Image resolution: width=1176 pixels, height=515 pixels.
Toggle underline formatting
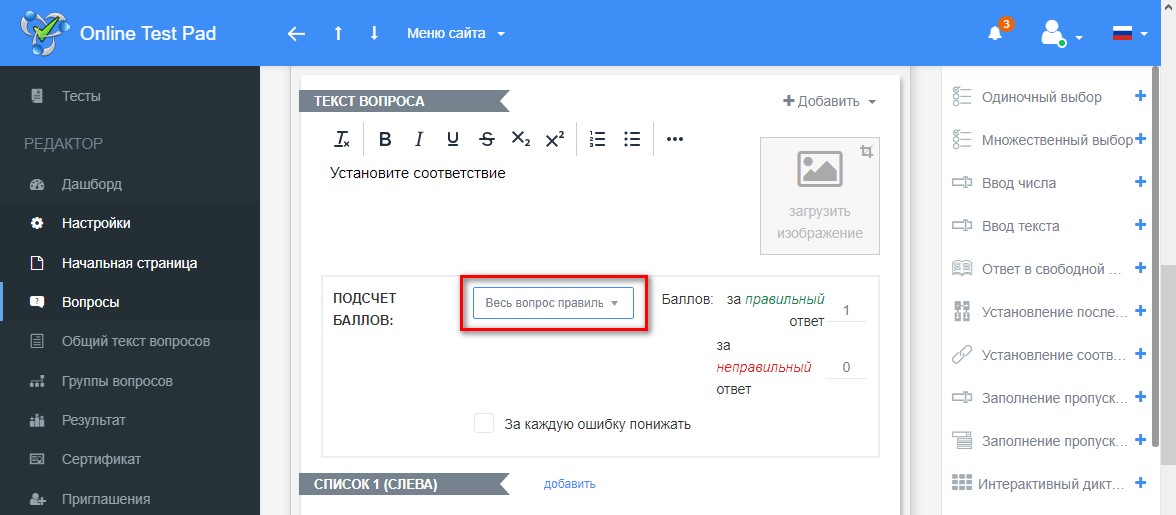pos(452,139)
